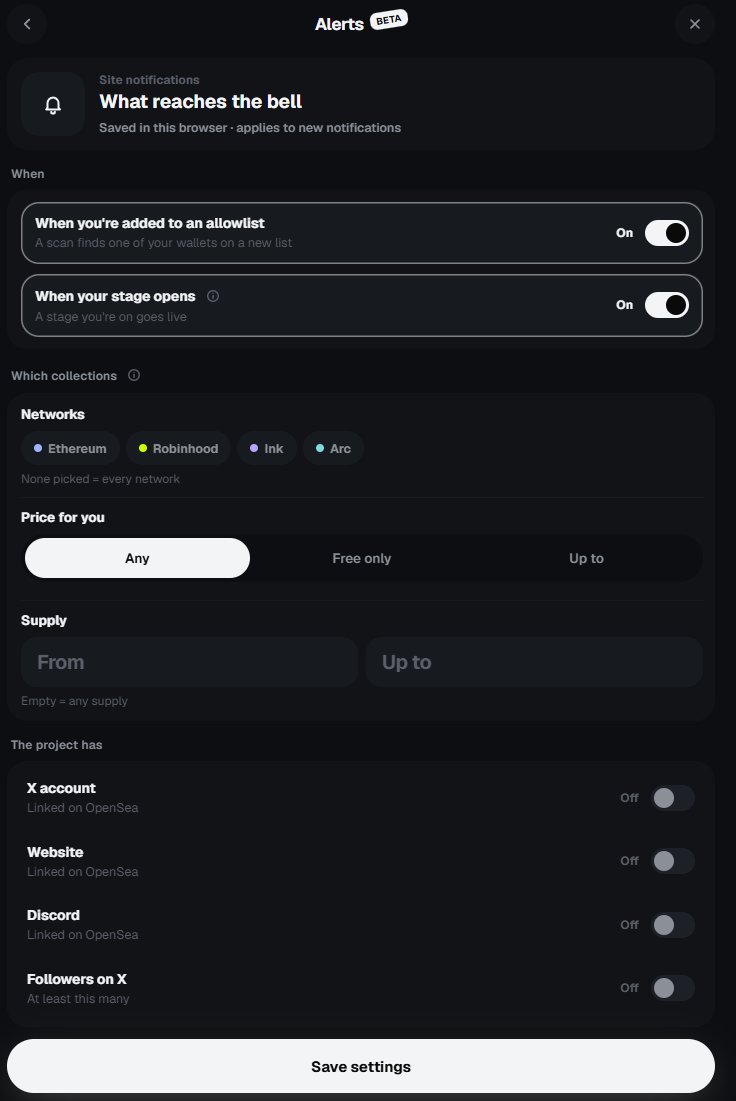Image resolution: width=736 pixels, height=1101 pixels.
Task: Select the Robinhood network chip
Action: click(x=178, y=448)
